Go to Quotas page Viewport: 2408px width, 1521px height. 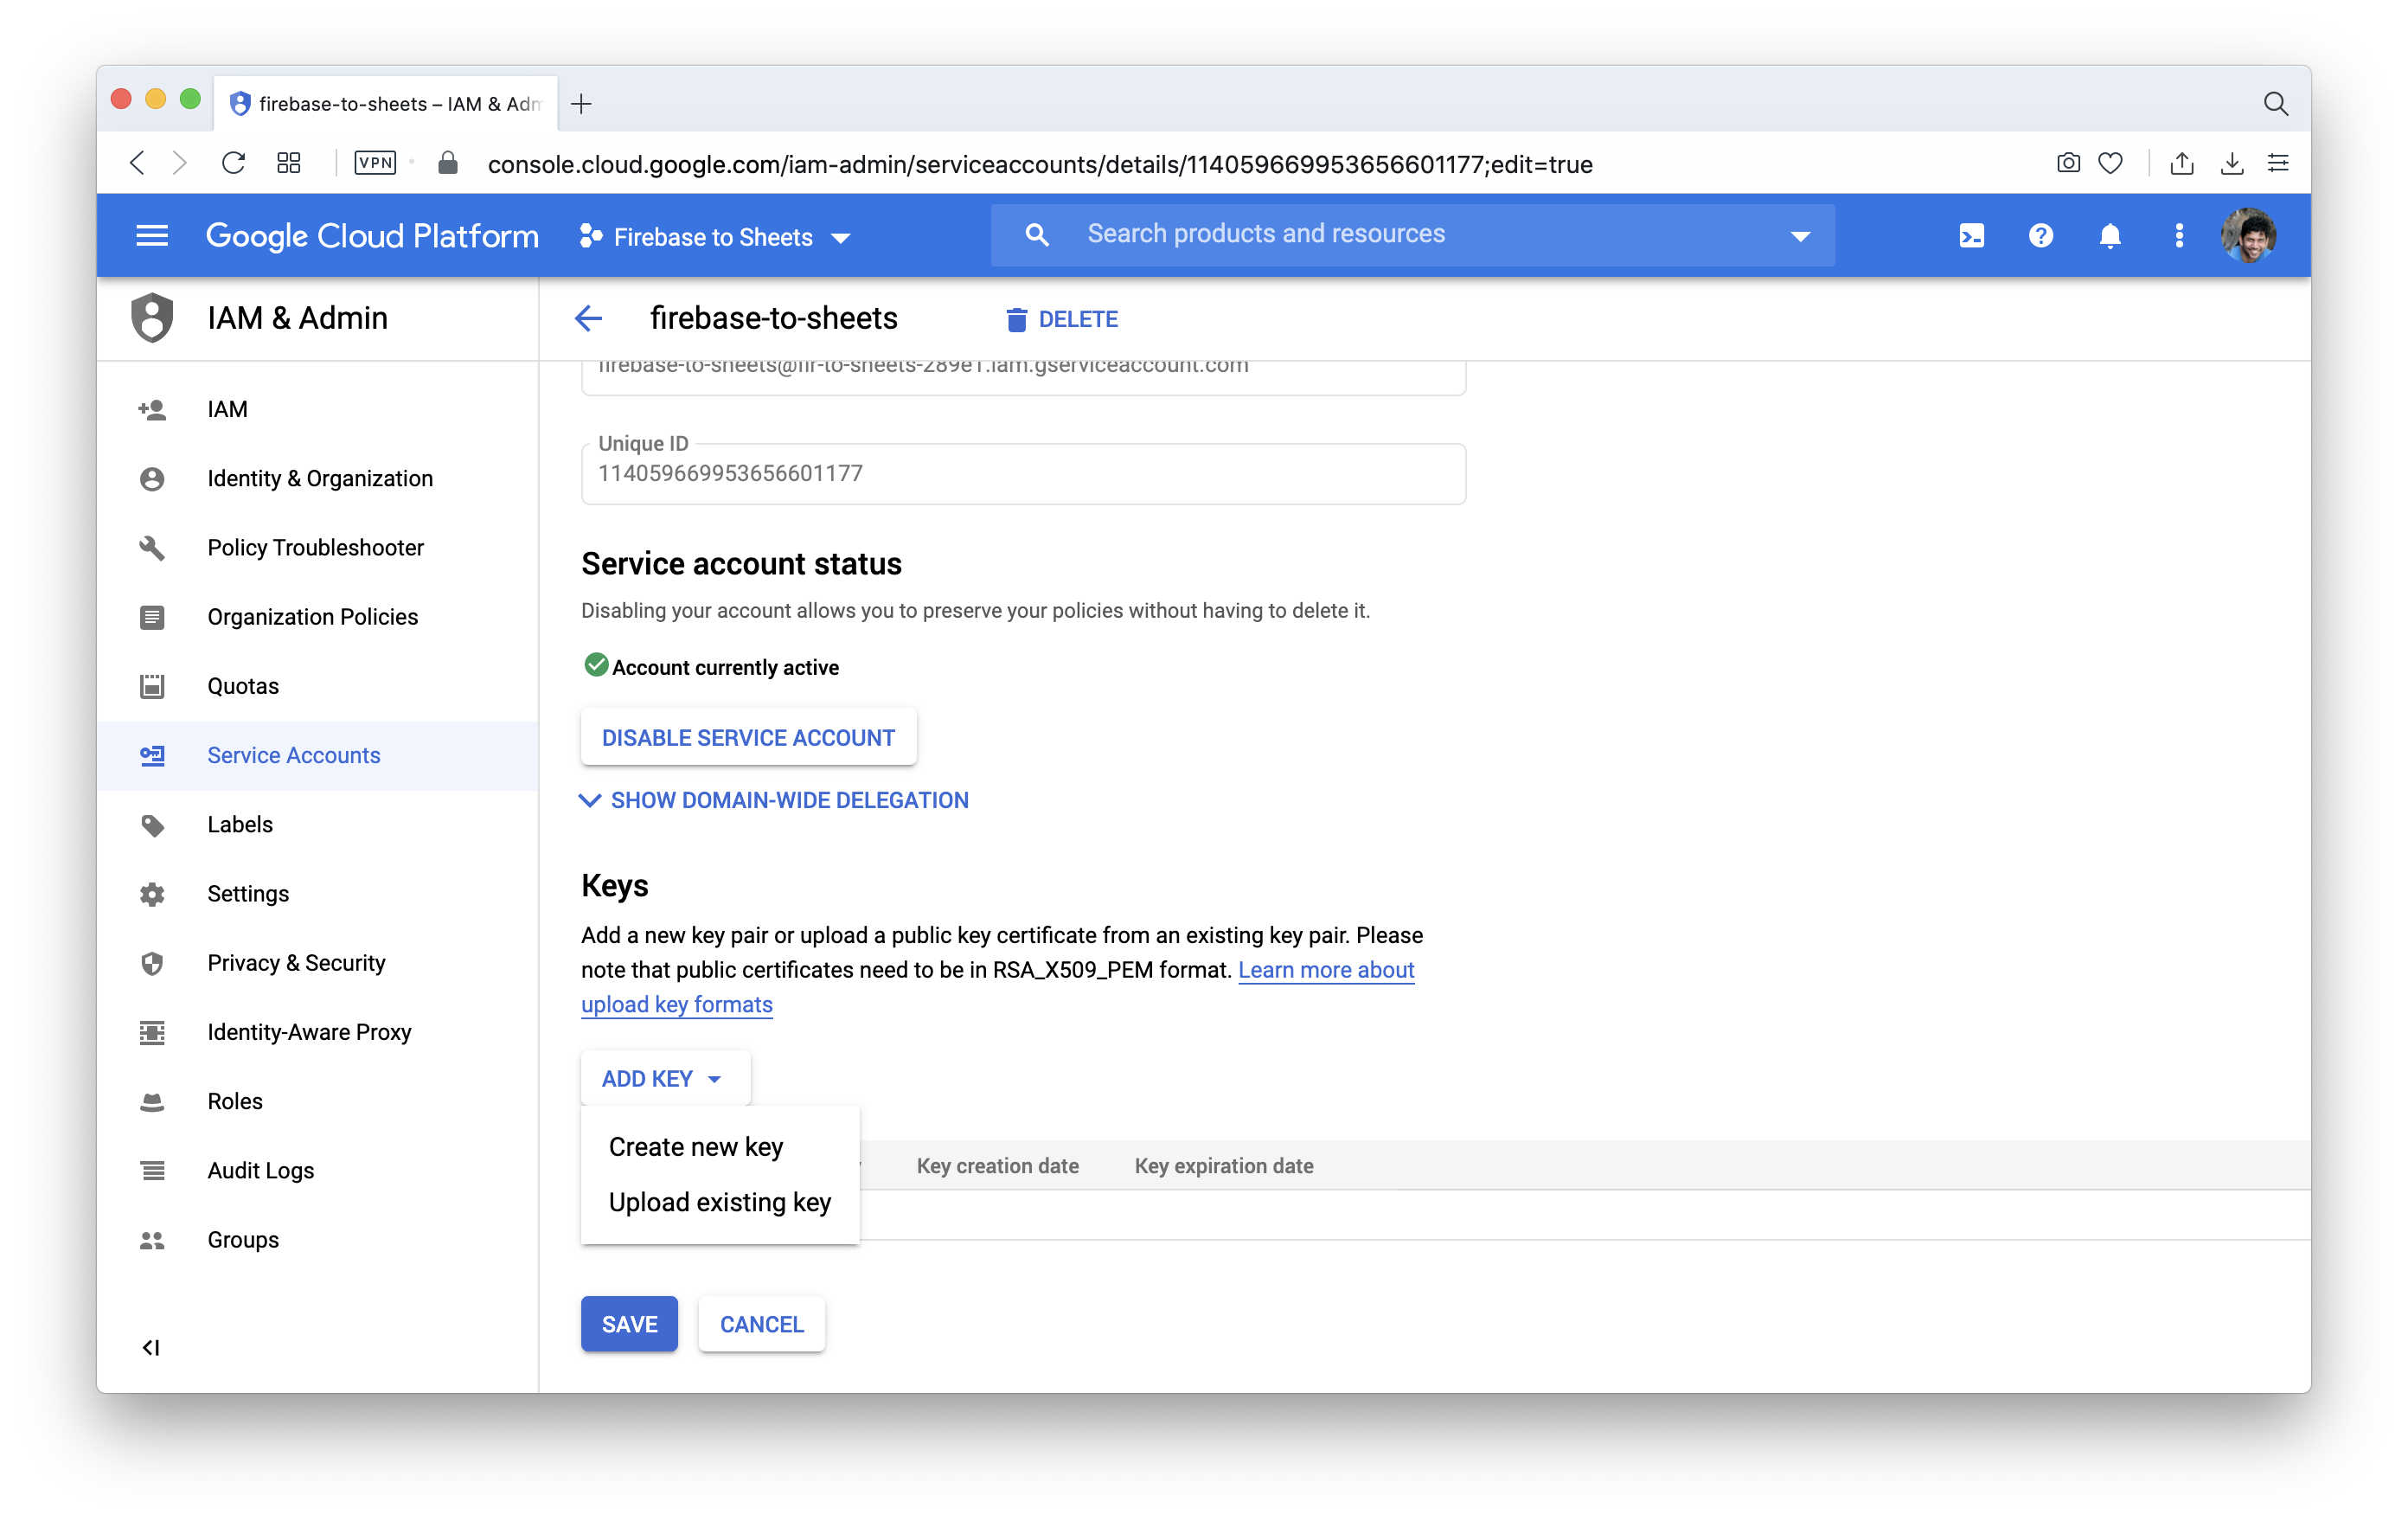pyautogui.click(x=243, y=686)
